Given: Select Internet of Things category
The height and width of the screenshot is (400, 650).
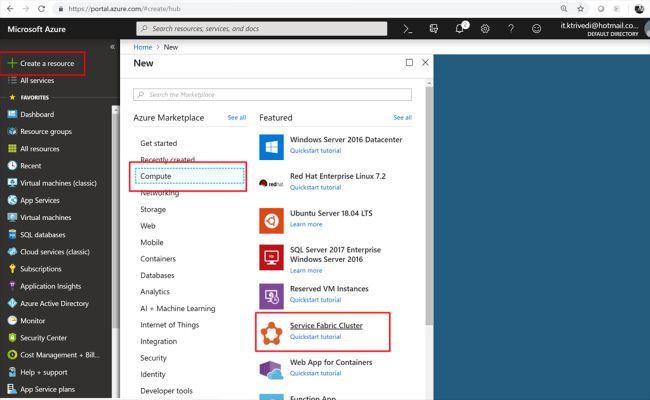Looking at the screenshot, I should coord(170,325).
